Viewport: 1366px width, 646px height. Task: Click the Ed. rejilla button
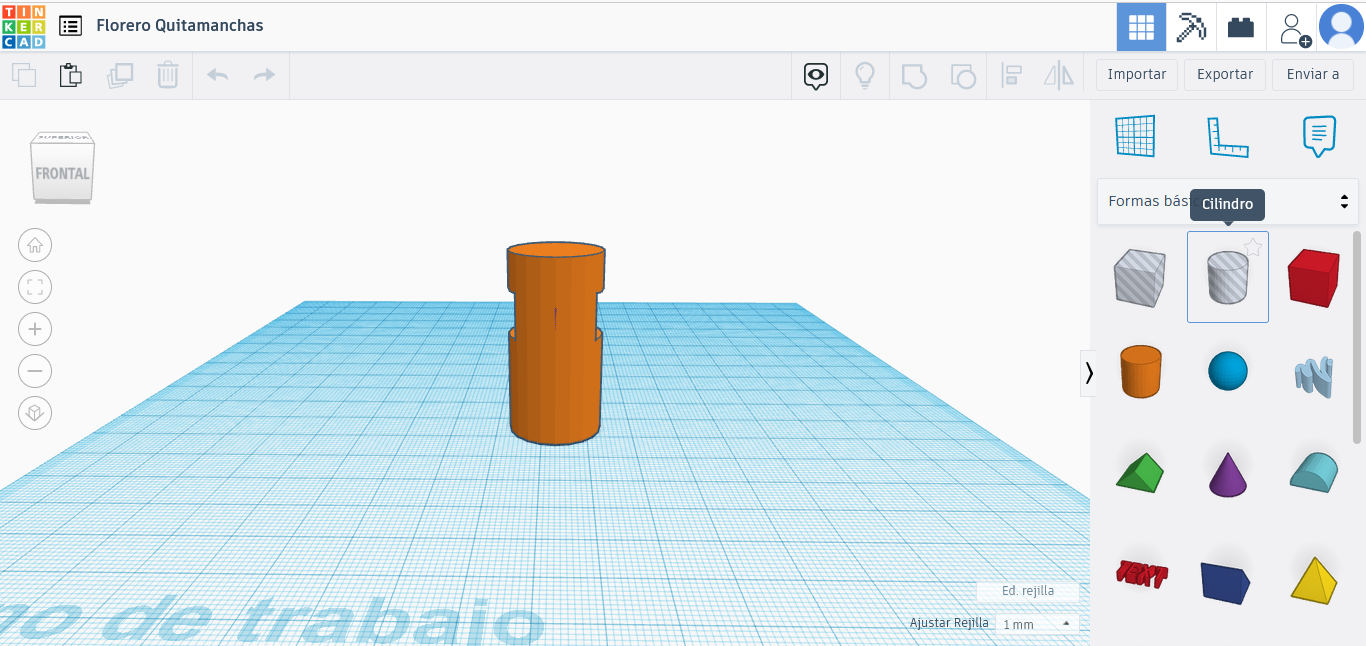1028,591
